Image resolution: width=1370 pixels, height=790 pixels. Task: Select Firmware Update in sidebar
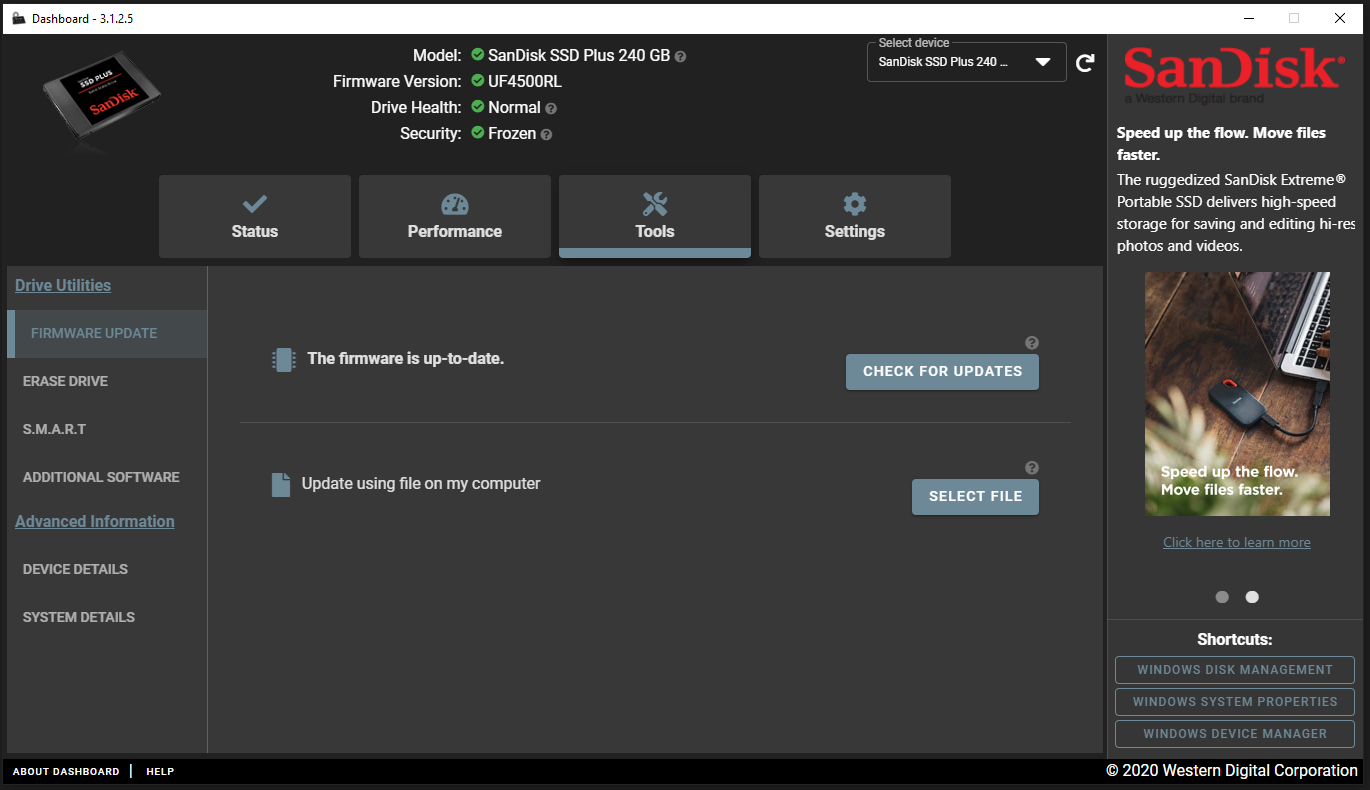click(x=107, y=333)
